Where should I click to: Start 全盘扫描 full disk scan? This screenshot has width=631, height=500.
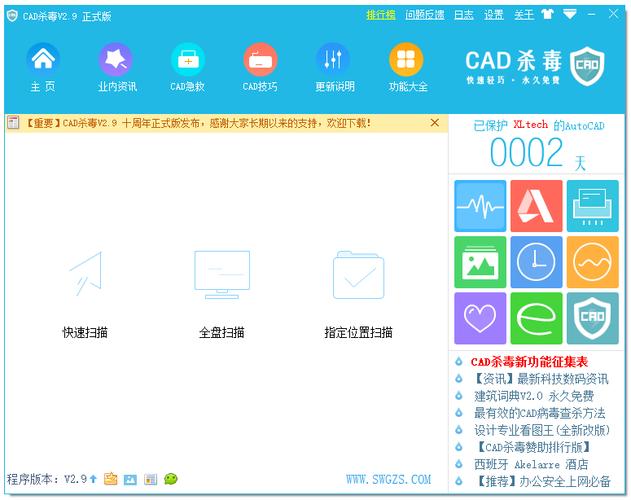pos(222,295)
